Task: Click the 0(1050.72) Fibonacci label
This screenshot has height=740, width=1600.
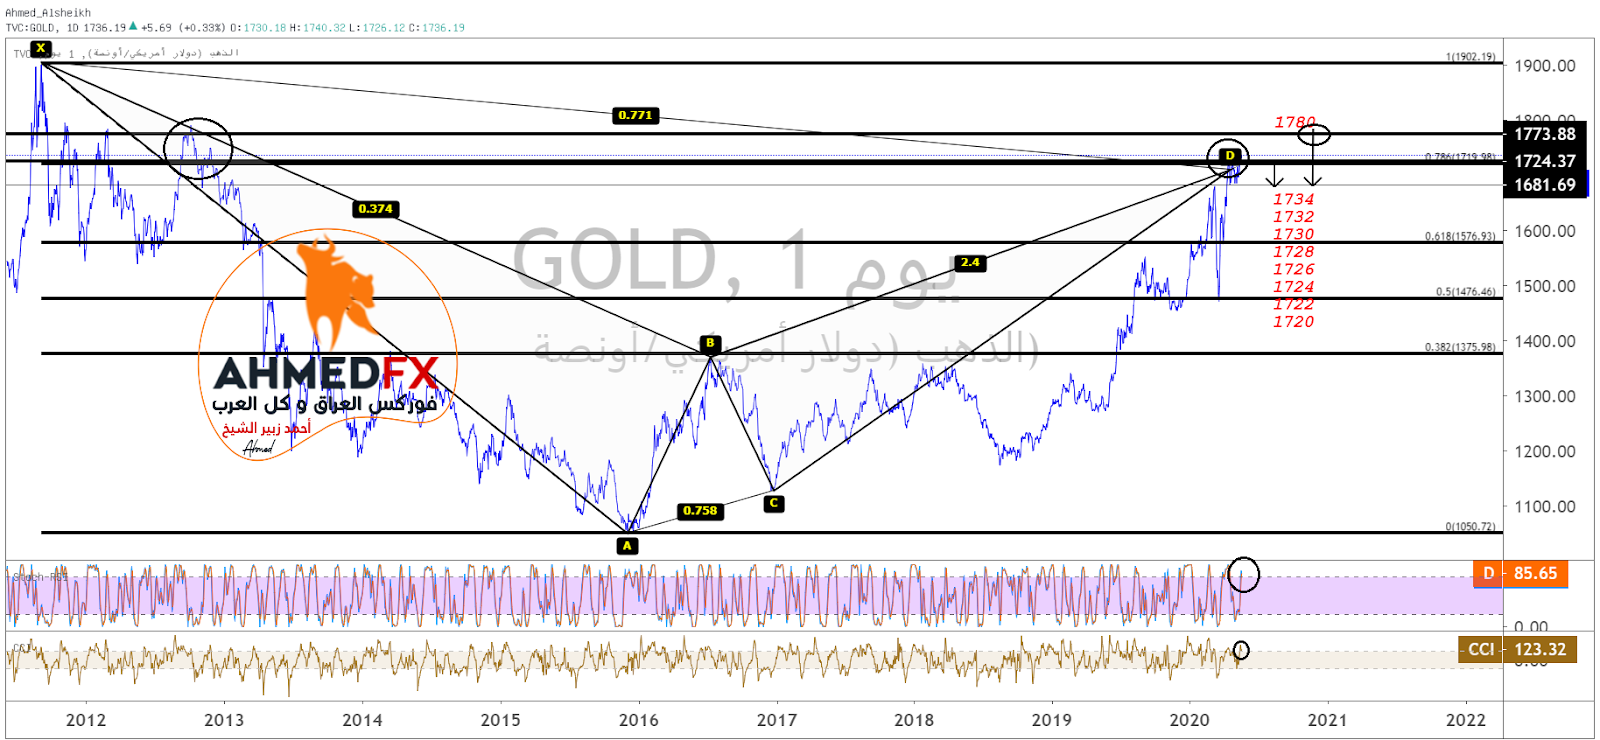Action: [x=1471, y=527]
